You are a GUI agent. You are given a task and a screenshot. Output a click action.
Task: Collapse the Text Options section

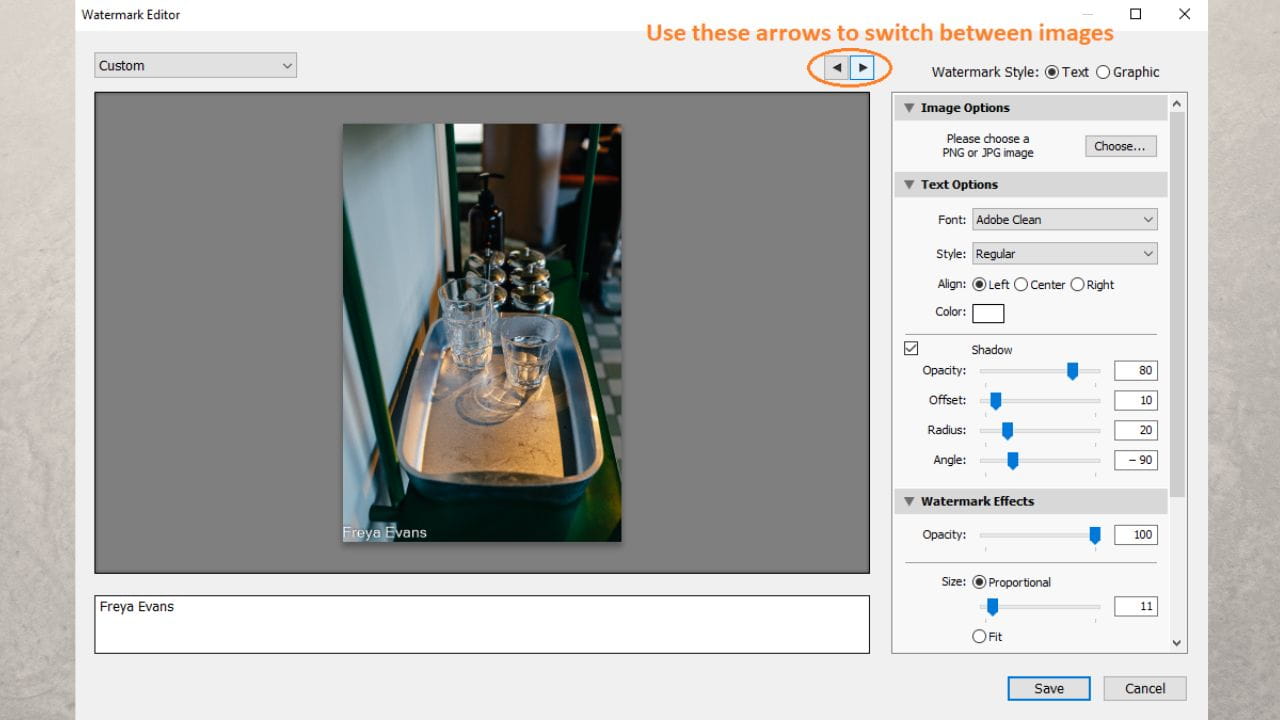pos(910,185)
